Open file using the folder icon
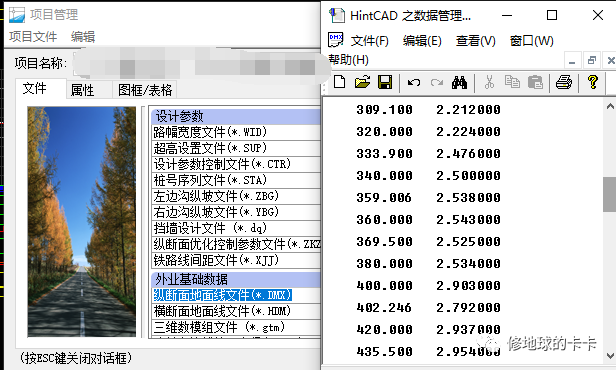Viewport: 616px width, 370px height. point(362,82)
